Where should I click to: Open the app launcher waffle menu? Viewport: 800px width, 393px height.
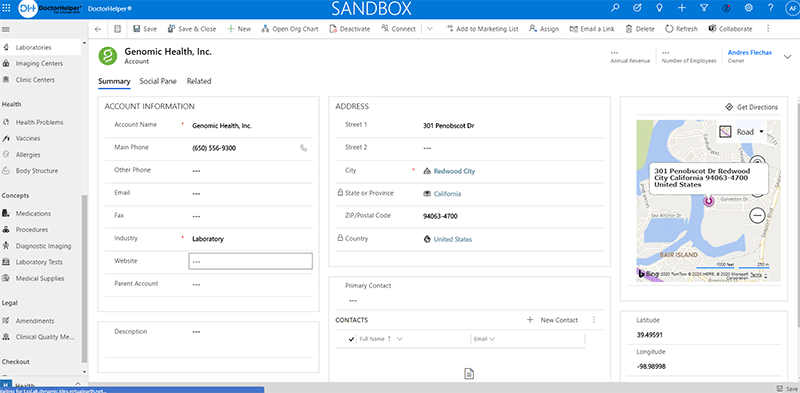coord(7,8)
